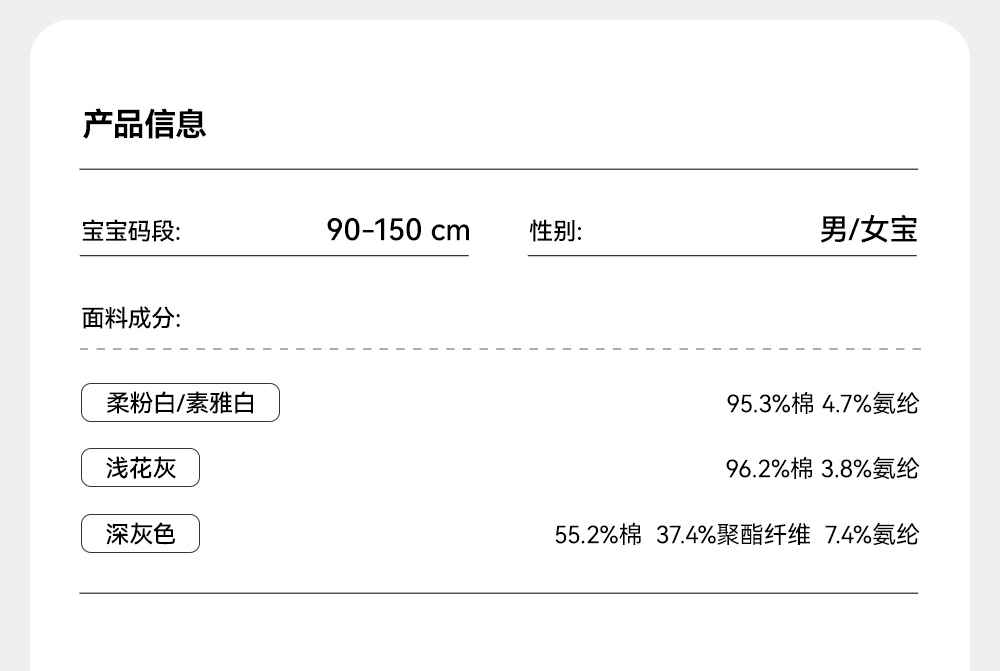Select the 37.4%聚酯纤维 text

click(x=733, y=535)
